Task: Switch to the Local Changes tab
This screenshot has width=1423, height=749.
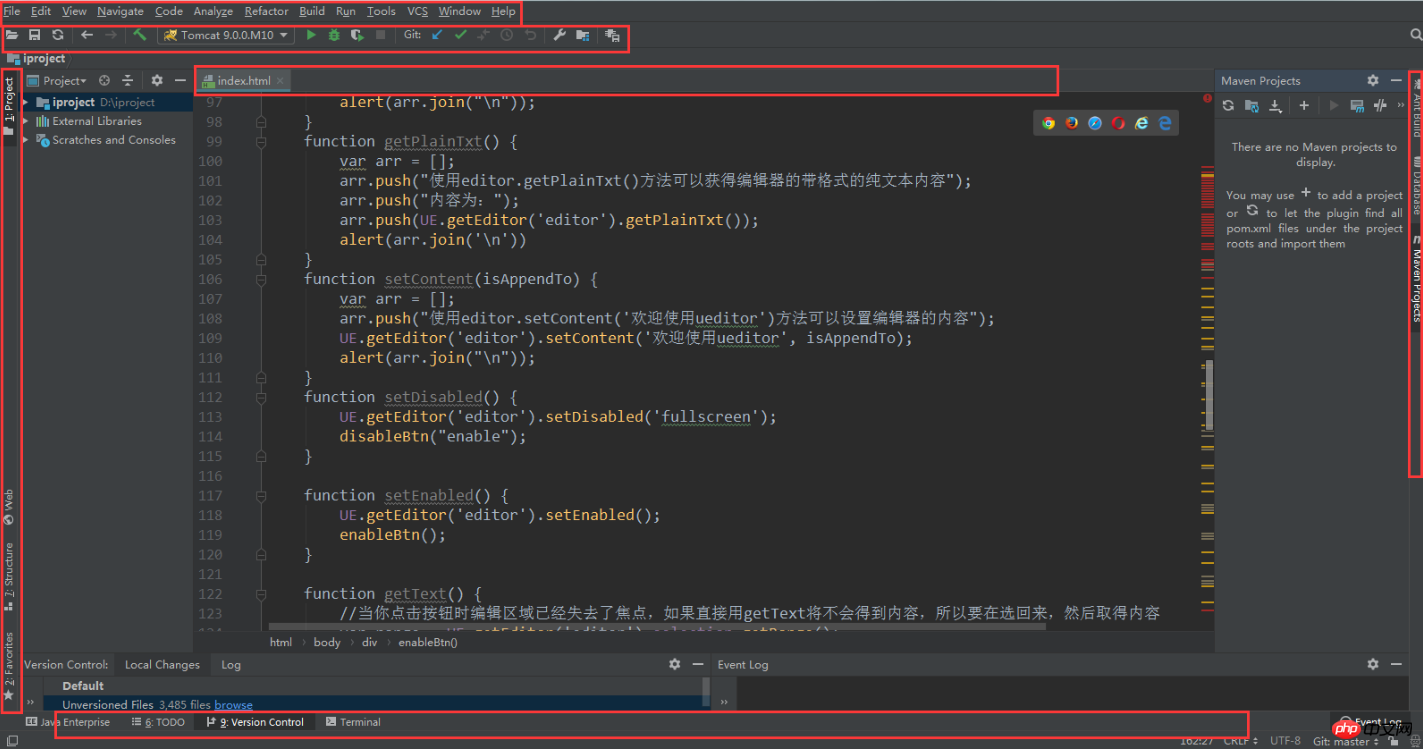Action: coord(162,664)
